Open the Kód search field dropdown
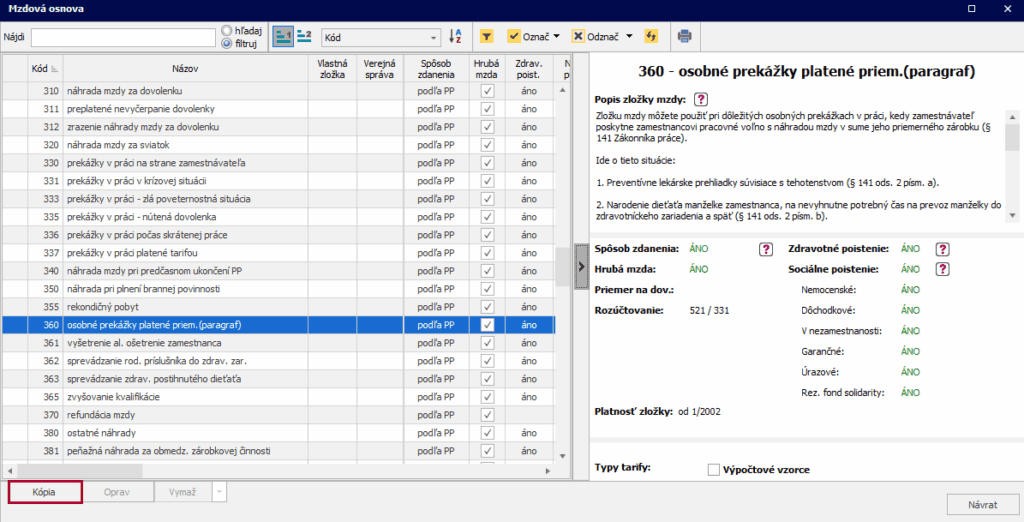This screenshot has width=1024, height=522. pyautogui.click(x=434, y=38)
